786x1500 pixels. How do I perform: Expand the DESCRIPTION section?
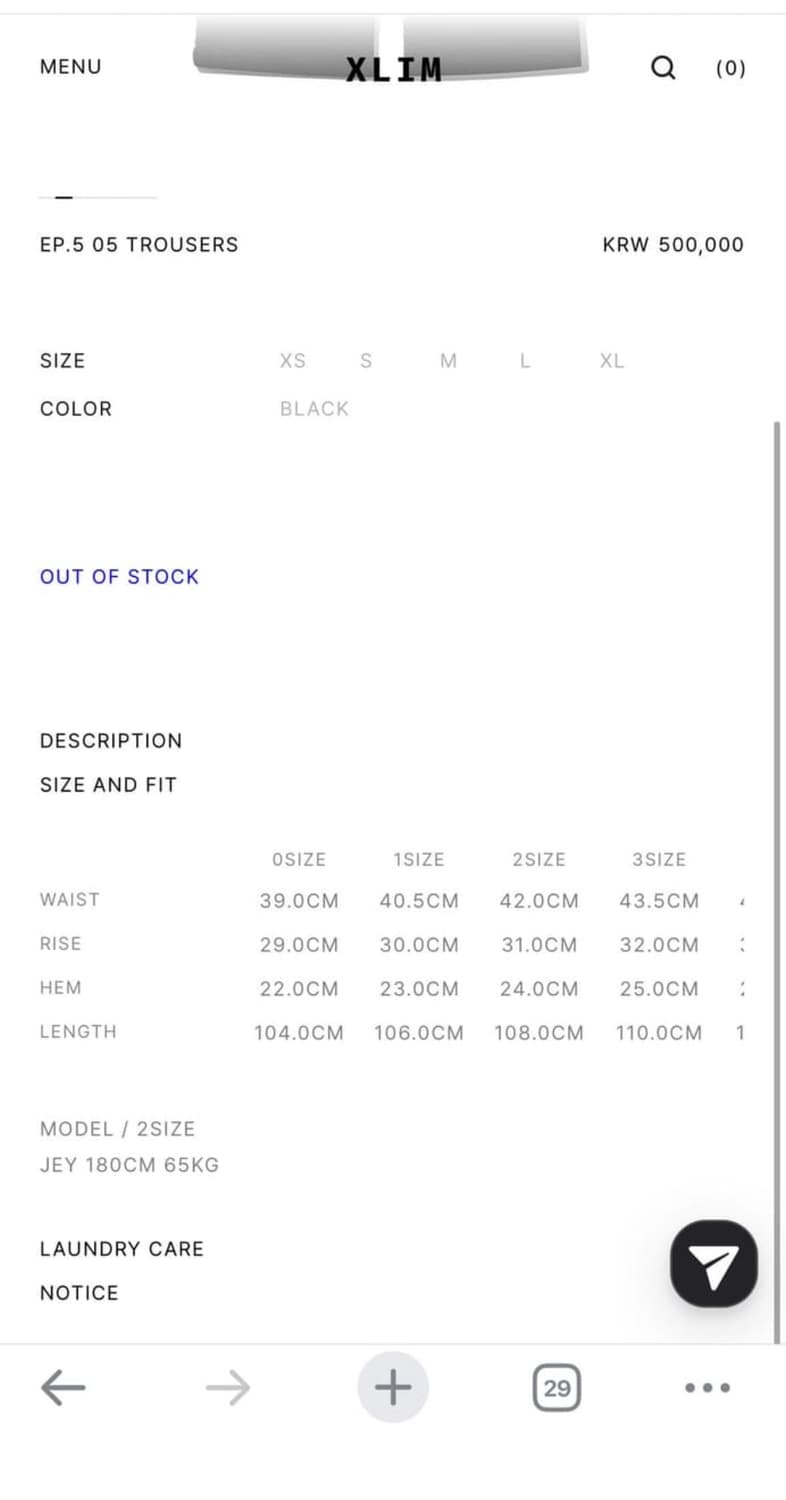111,741
